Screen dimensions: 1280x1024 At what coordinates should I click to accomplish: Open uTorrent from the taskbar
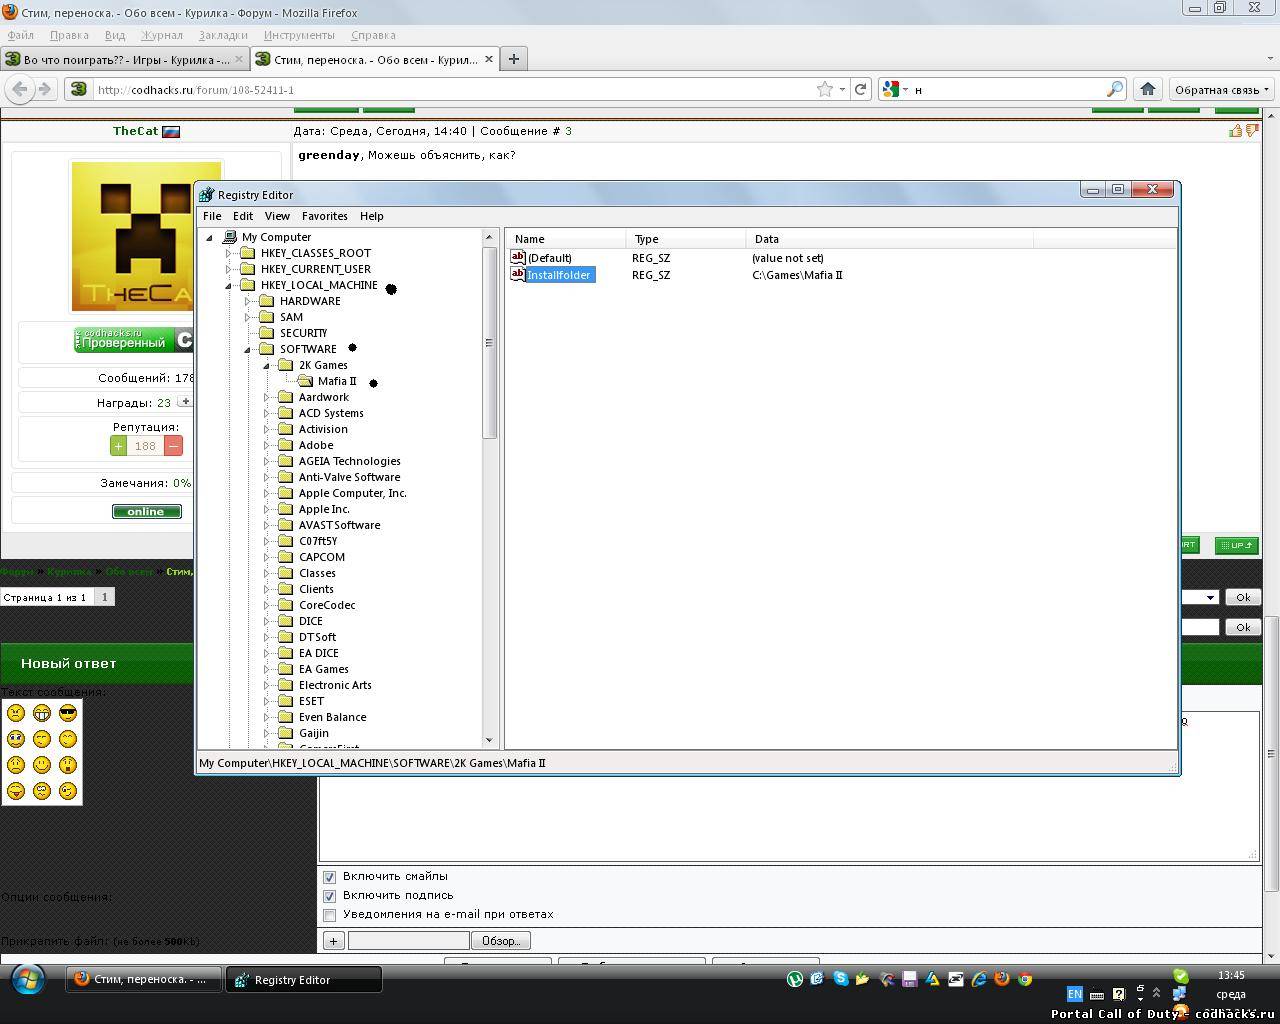click(x=795, y=979)
